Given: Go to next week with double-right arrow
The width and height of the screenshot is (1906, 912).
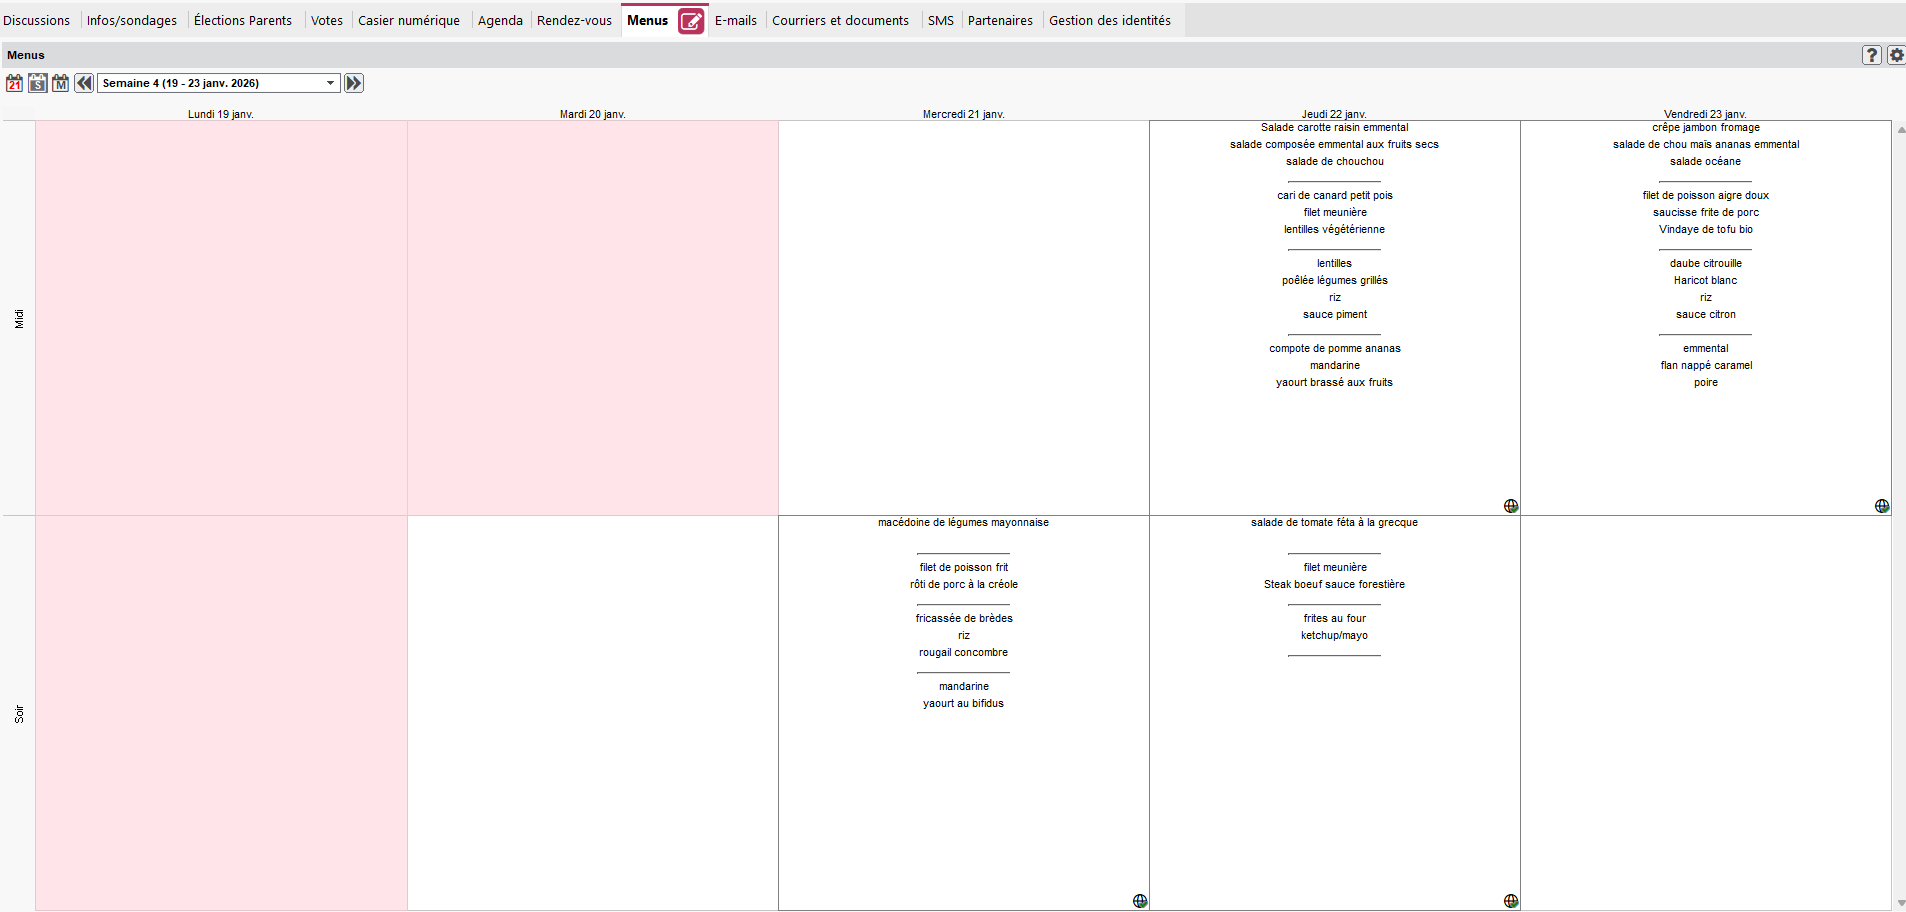Looking at the screenshot, I should tap(354, 83).
